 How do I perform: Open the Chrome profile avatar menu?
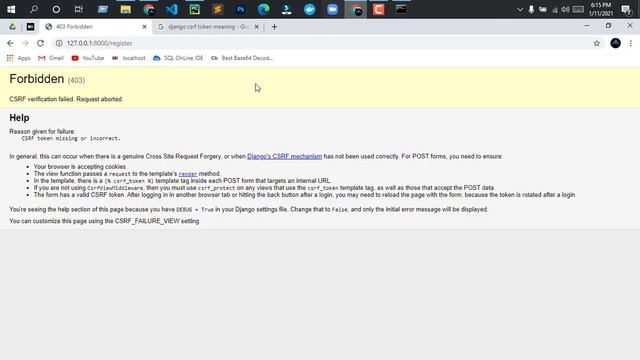(616, 43)
